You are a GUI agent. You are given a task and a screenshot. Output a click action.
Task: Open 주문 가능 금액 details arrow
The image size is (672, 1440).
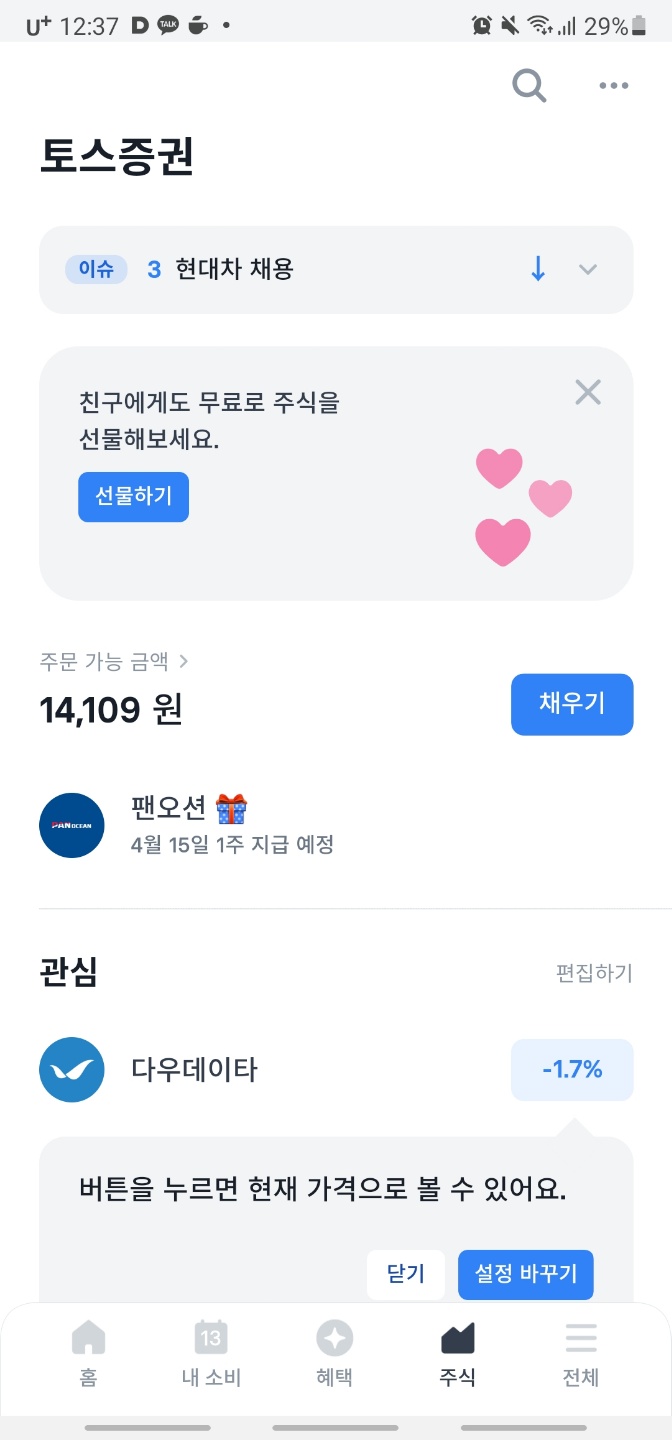pyautogui.click(x=183, y=661)
